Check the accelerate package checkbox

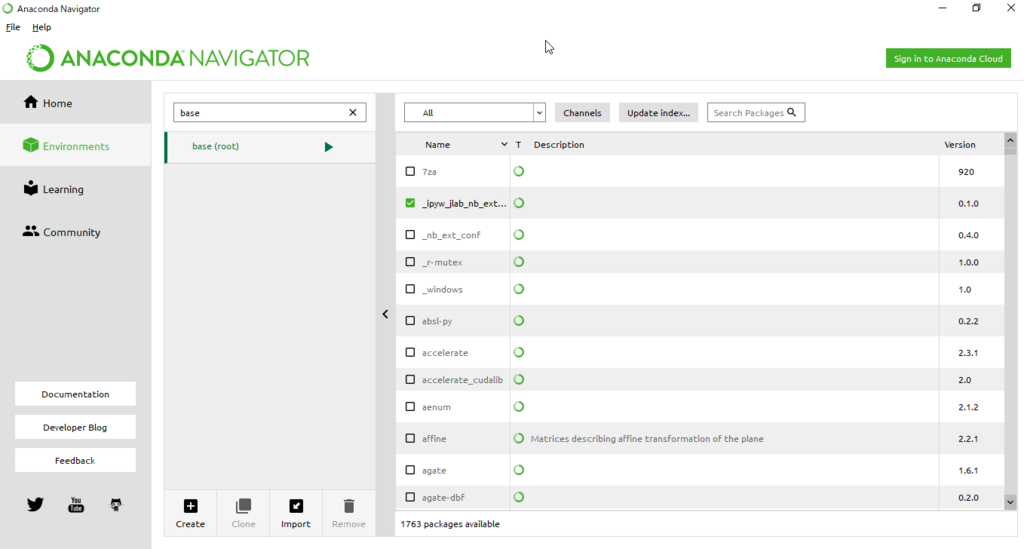pyautogui.click(x=410, y=353)
